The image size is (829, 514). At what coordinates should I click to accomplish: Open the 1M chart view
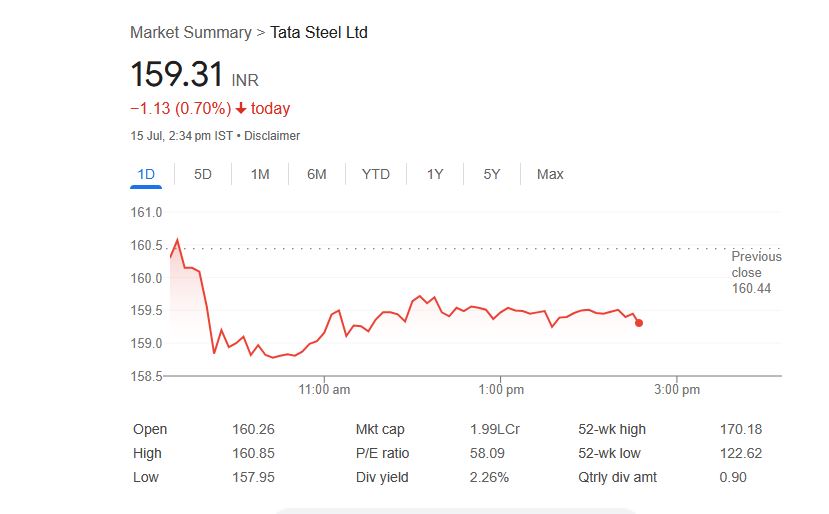260,175
